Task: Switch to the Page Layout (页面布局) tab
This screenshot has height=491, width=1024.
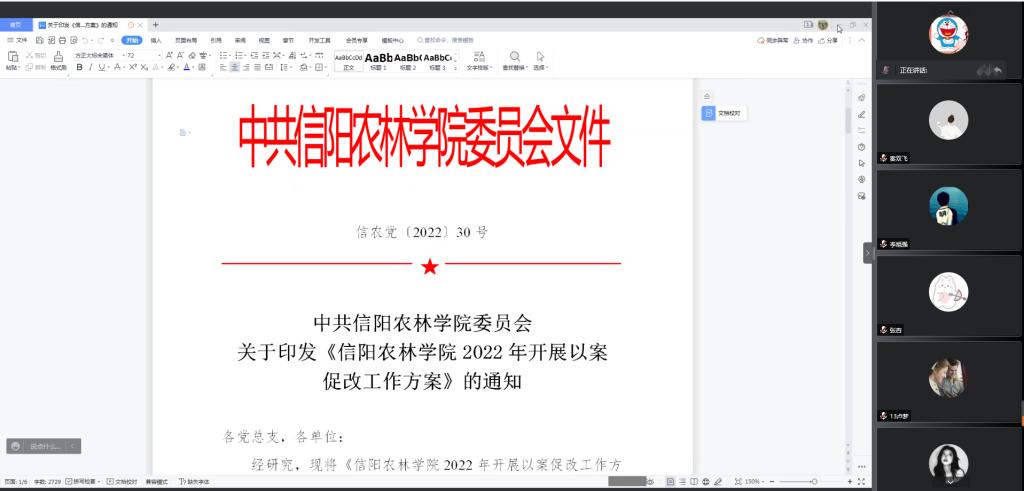Action: pyautogui.click(x=186, y=41)
